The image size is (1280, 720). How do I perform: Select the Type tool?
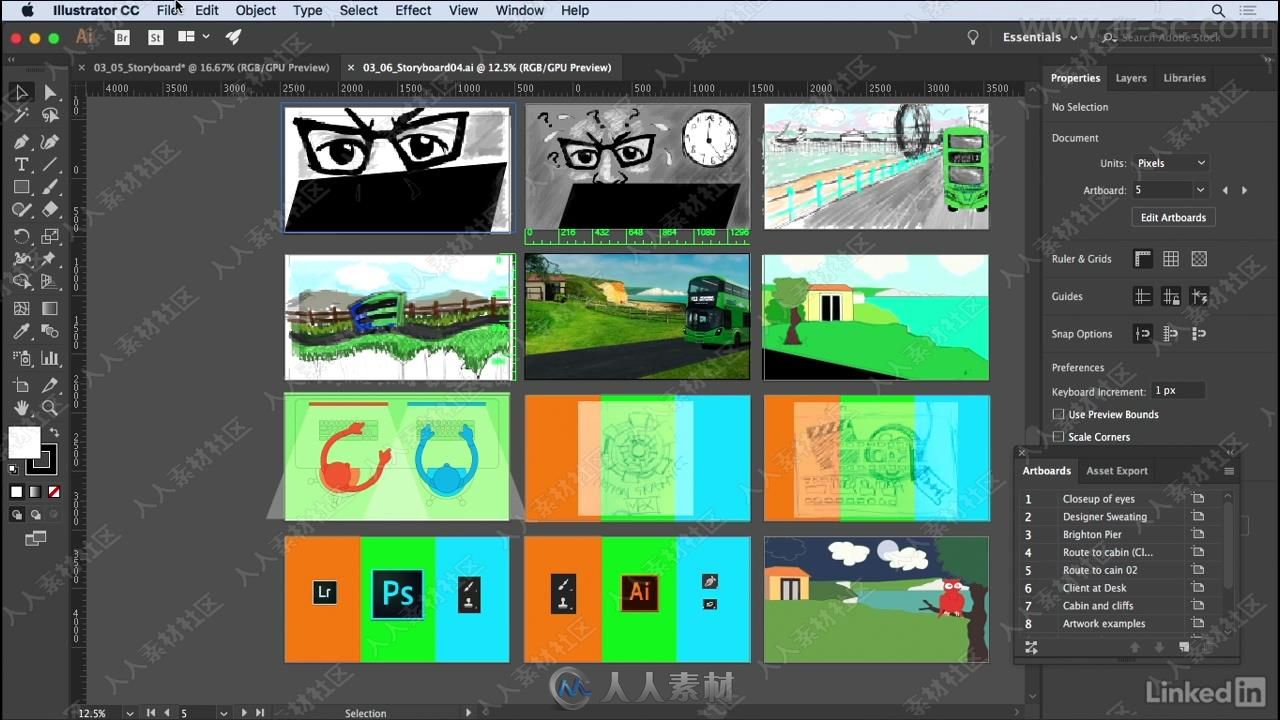[x=21, y=164]
